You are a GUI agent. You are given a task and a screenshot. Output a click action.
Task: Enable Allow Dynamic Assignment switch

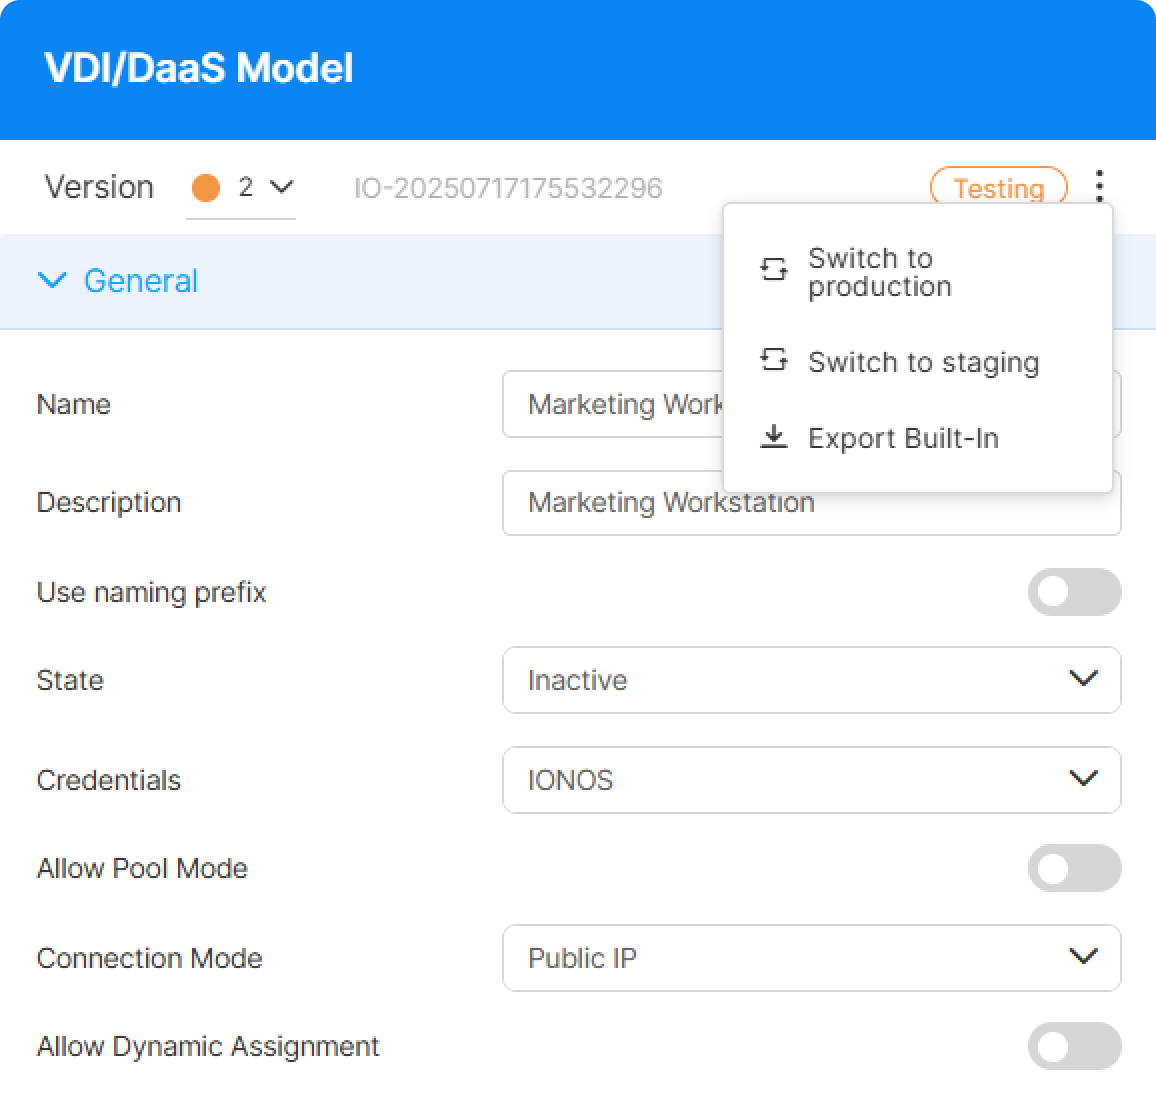point(1074,1046)
